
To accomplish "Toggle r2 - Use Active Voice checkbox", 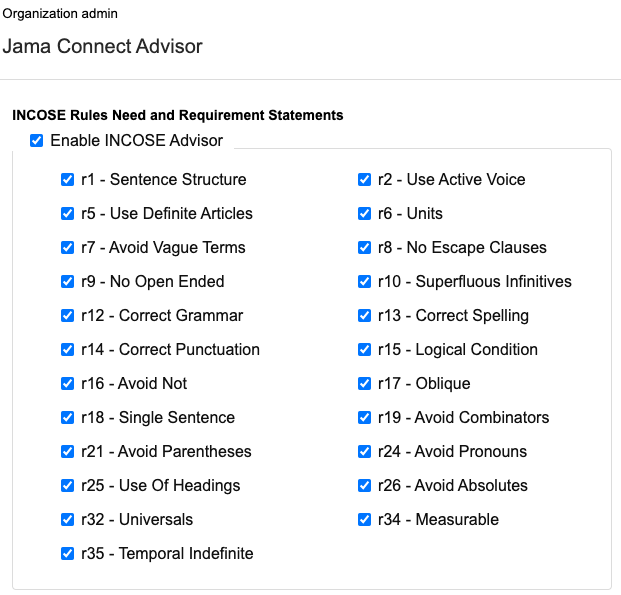I will coord(365,180).
